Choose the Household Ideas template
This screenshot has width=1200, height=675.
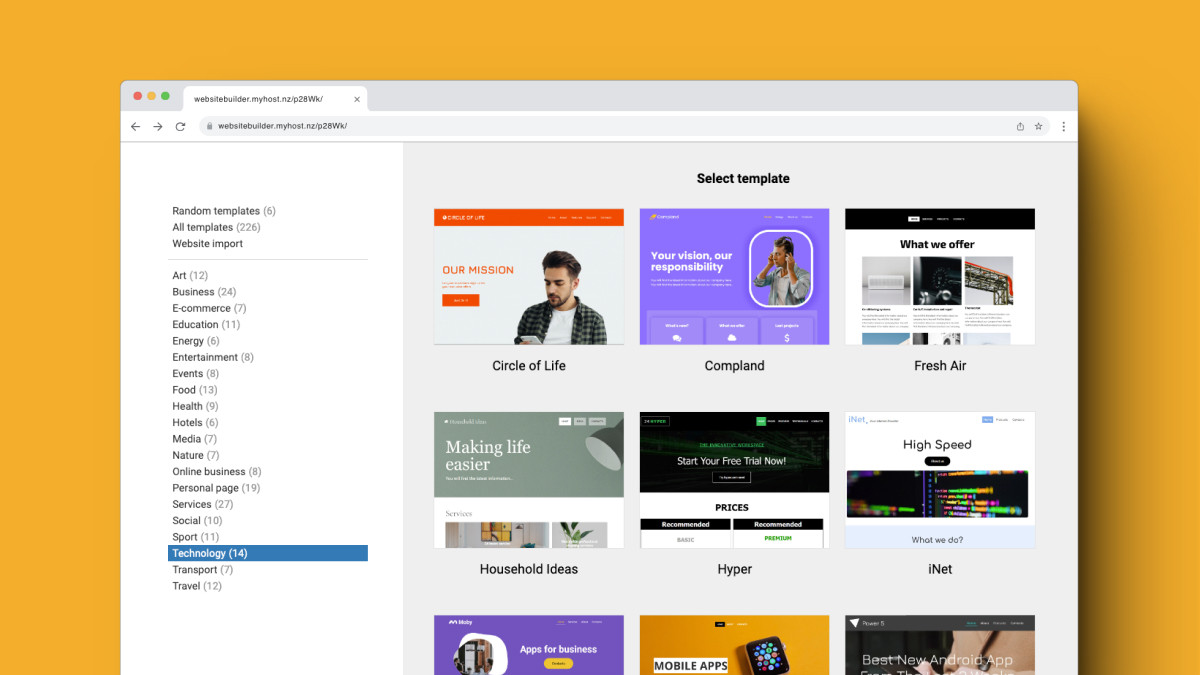coord(528,480)
